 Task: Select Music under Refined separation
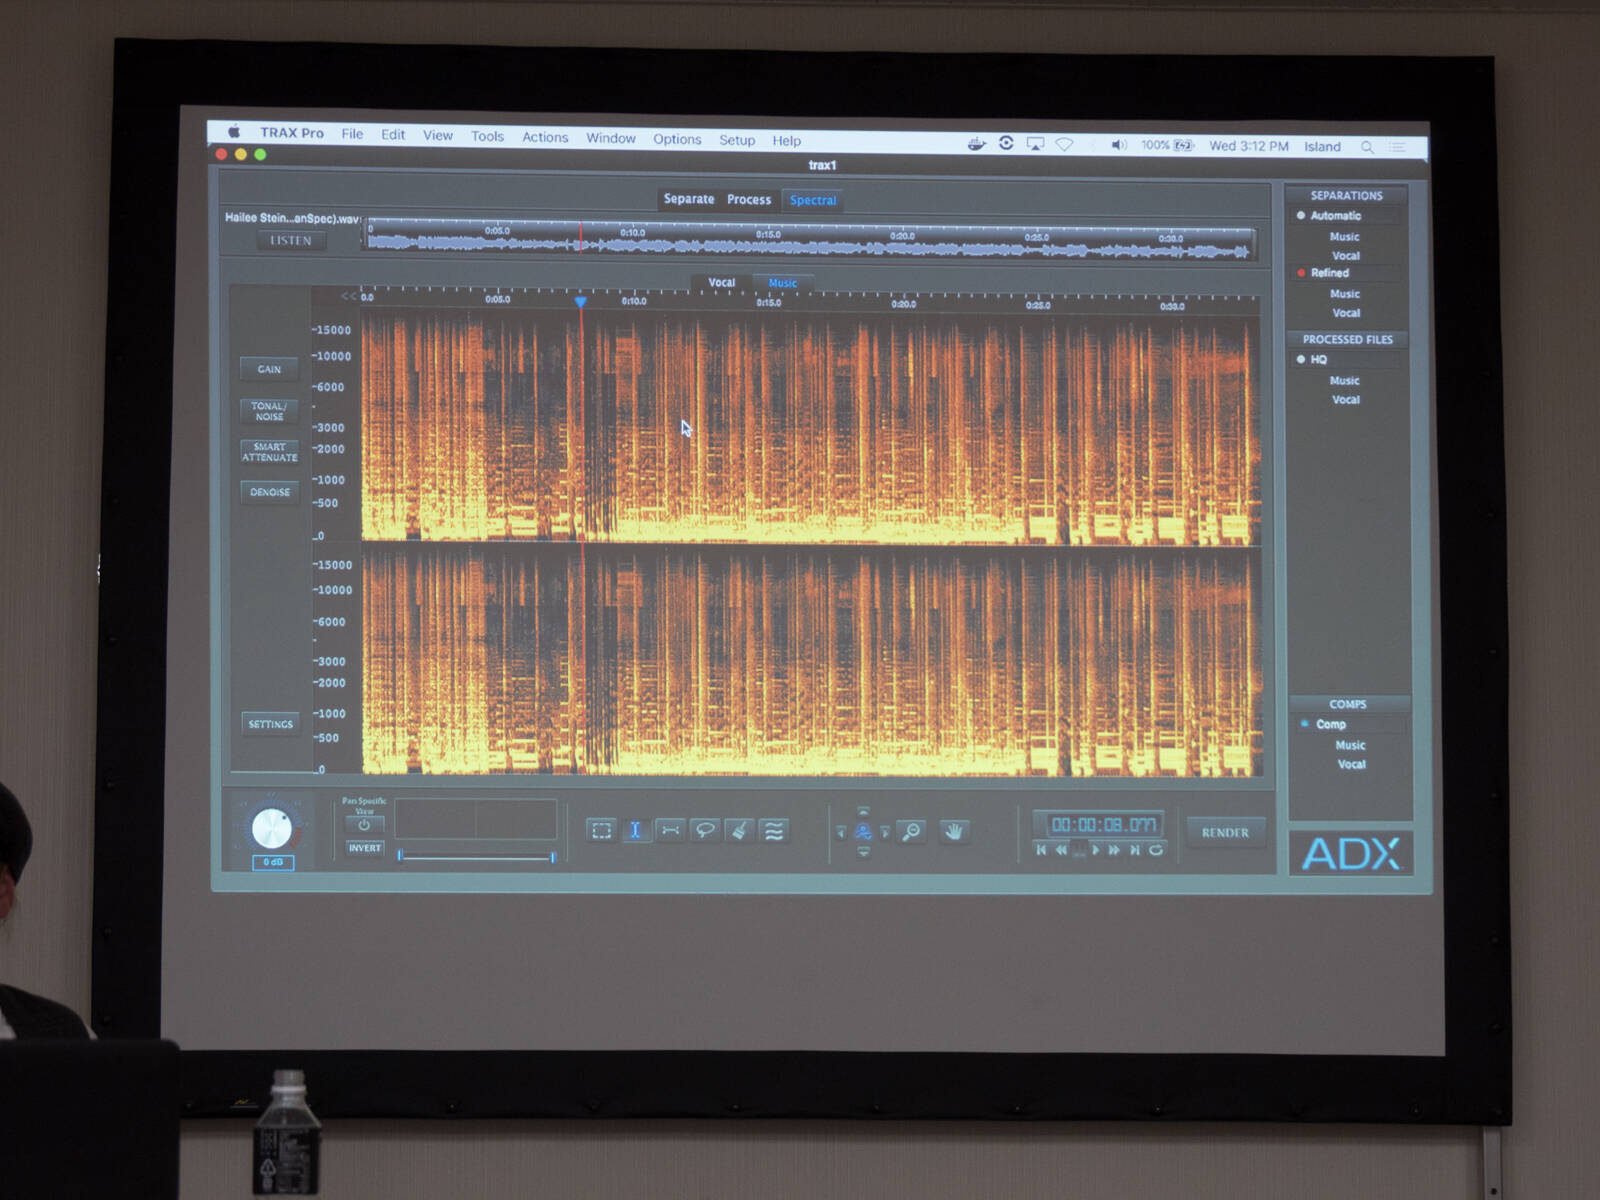point(1344,294)
